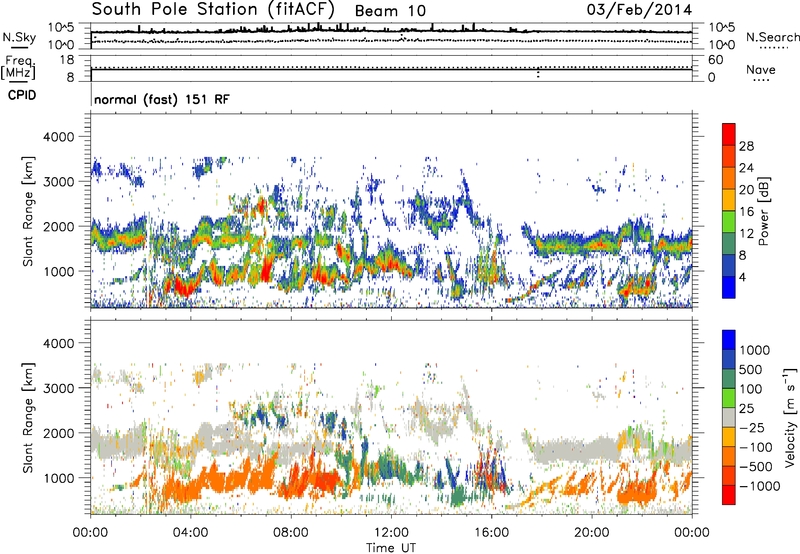The width and height of the screenshot is (800, 554).
Task: Click the "Beam 10" label
Action: point(390,11)
